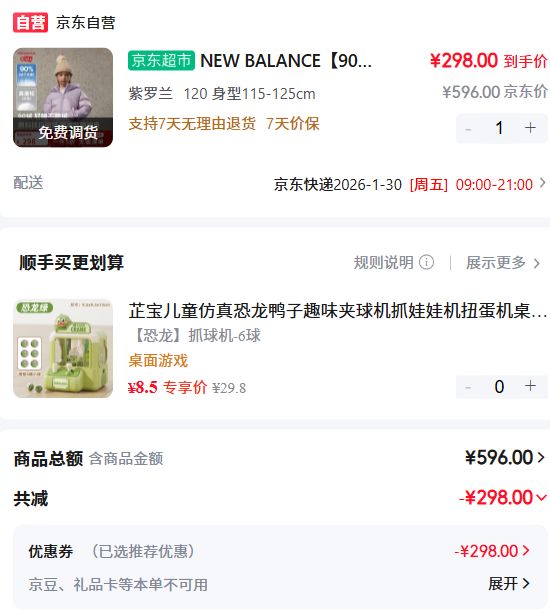Open delivery time options chevron
Image resolution: width=550 pixels, height=613 pixels.
[x=543, y=183]
